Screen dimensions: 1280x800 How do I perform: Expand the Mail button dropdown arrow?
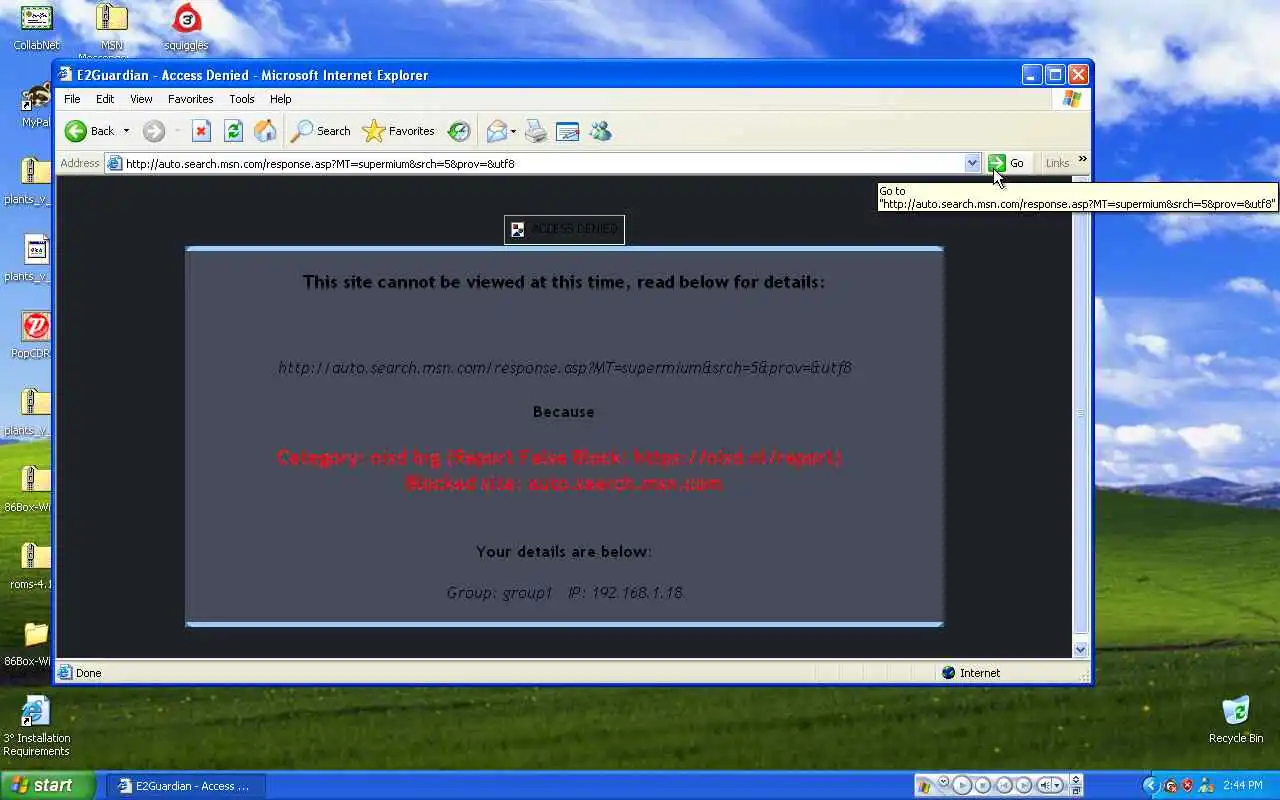point(513,131)
